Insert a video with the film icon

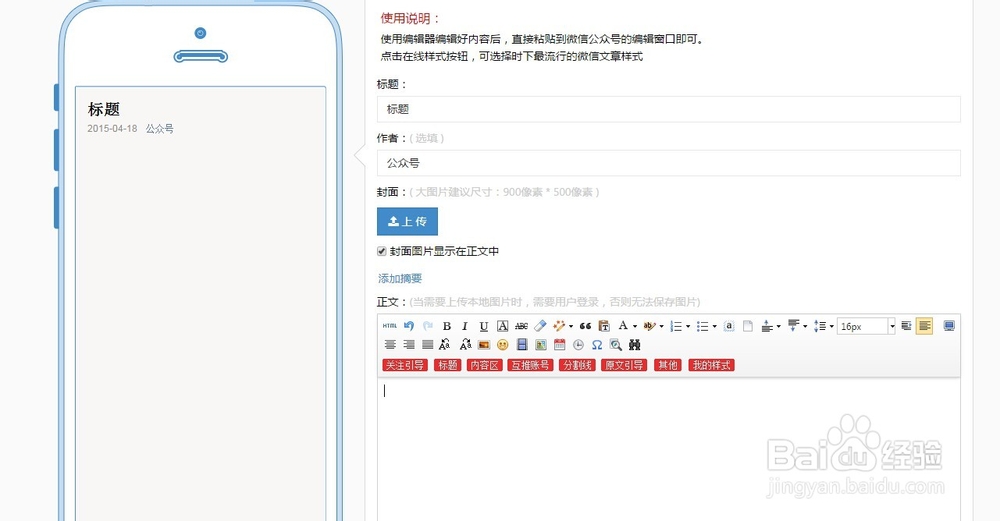522,344
